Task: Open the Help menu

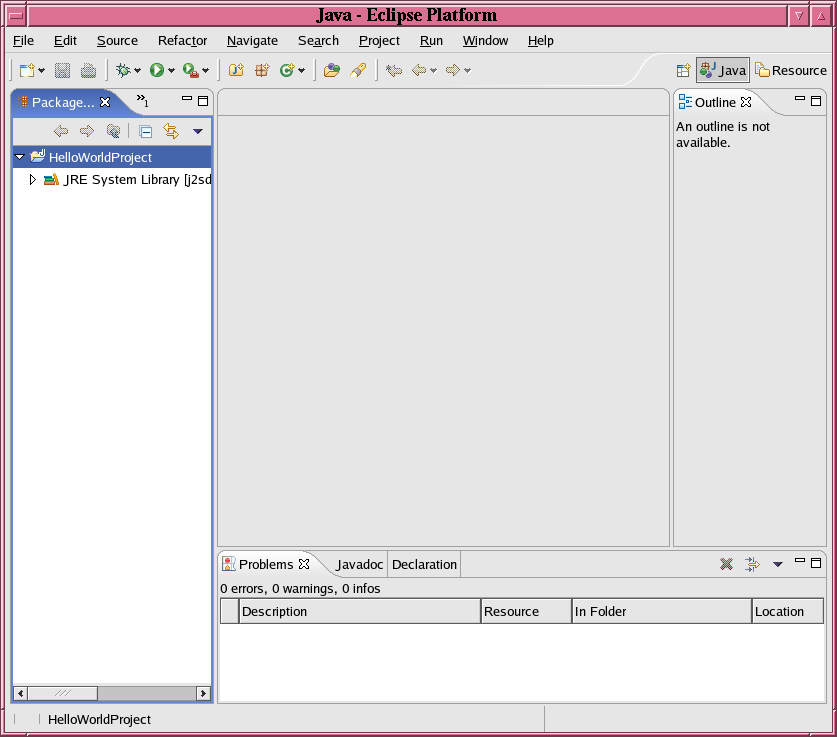Action: (541, 41)
